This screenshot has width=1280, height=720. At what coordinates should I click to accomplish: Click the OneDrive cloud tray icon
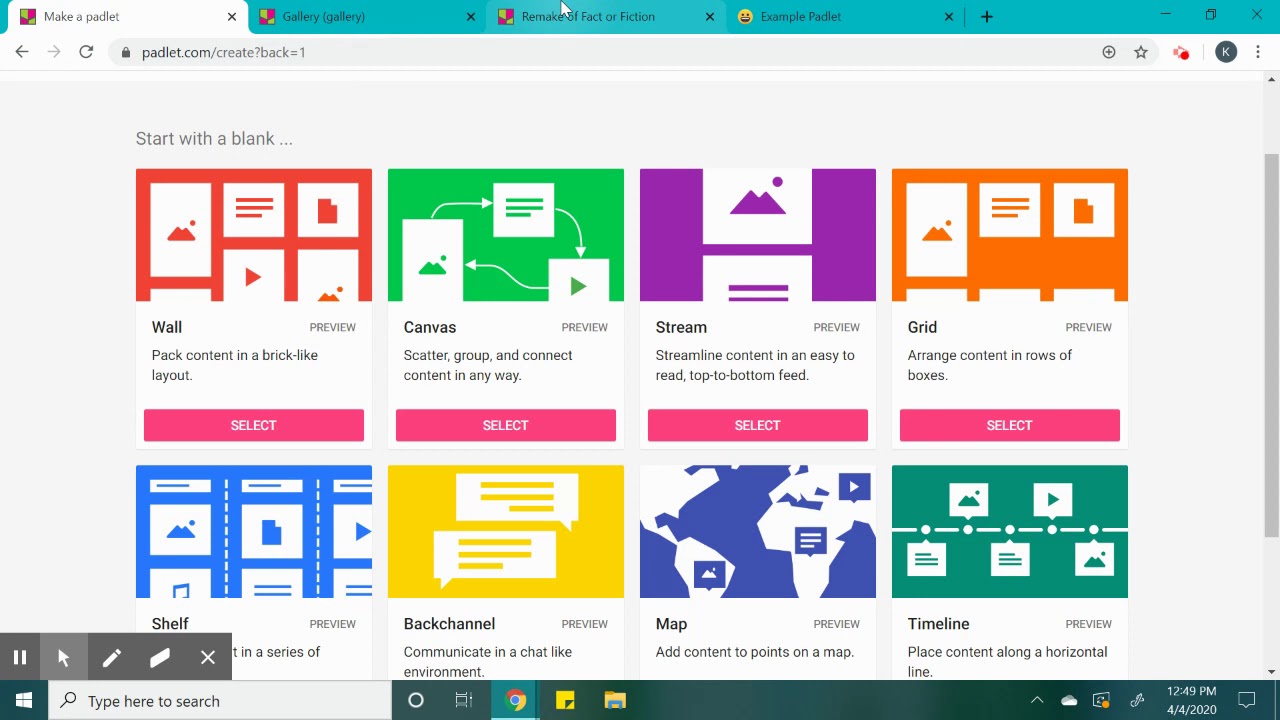pos(1069,701)
